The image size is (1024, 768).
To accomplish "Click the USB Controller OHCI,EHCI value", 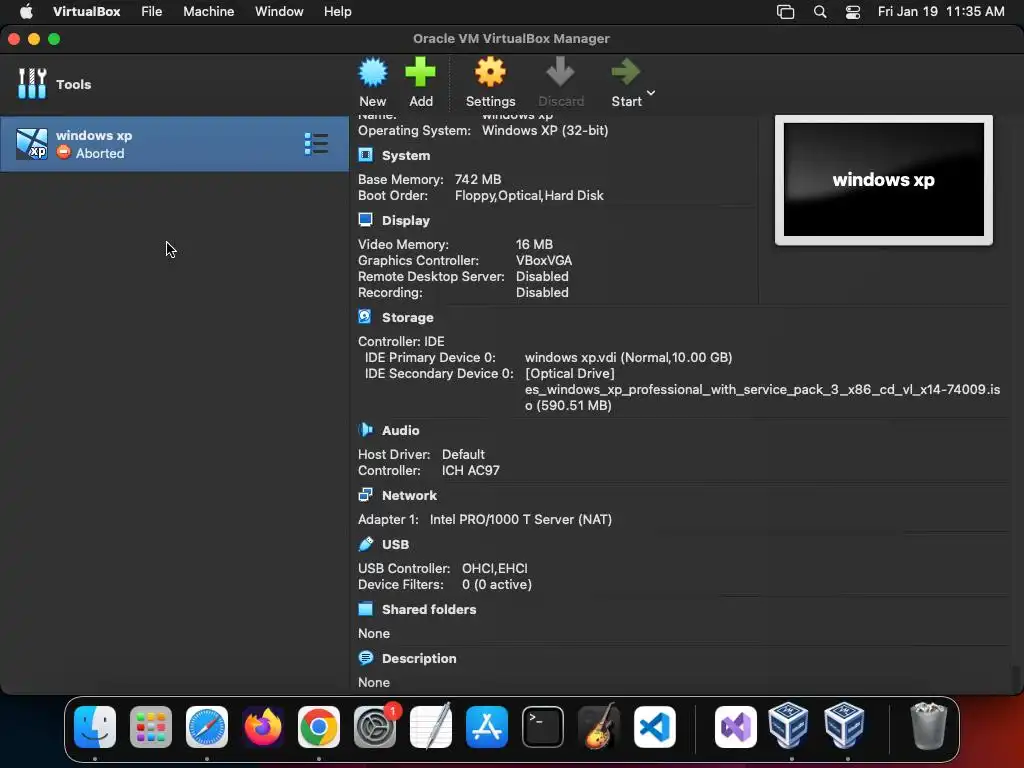I will pos(494,569).
